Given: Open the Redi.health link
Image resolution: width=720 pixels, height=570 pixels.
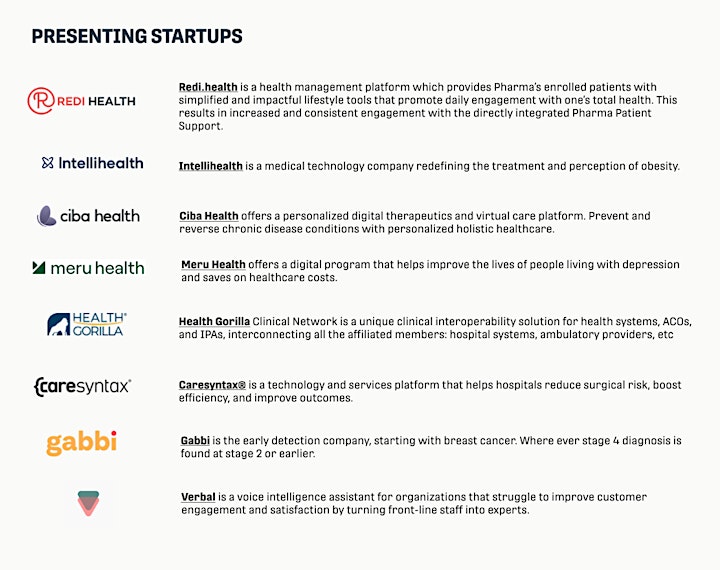Looking at the screenshot, I should tap(208, 87).
